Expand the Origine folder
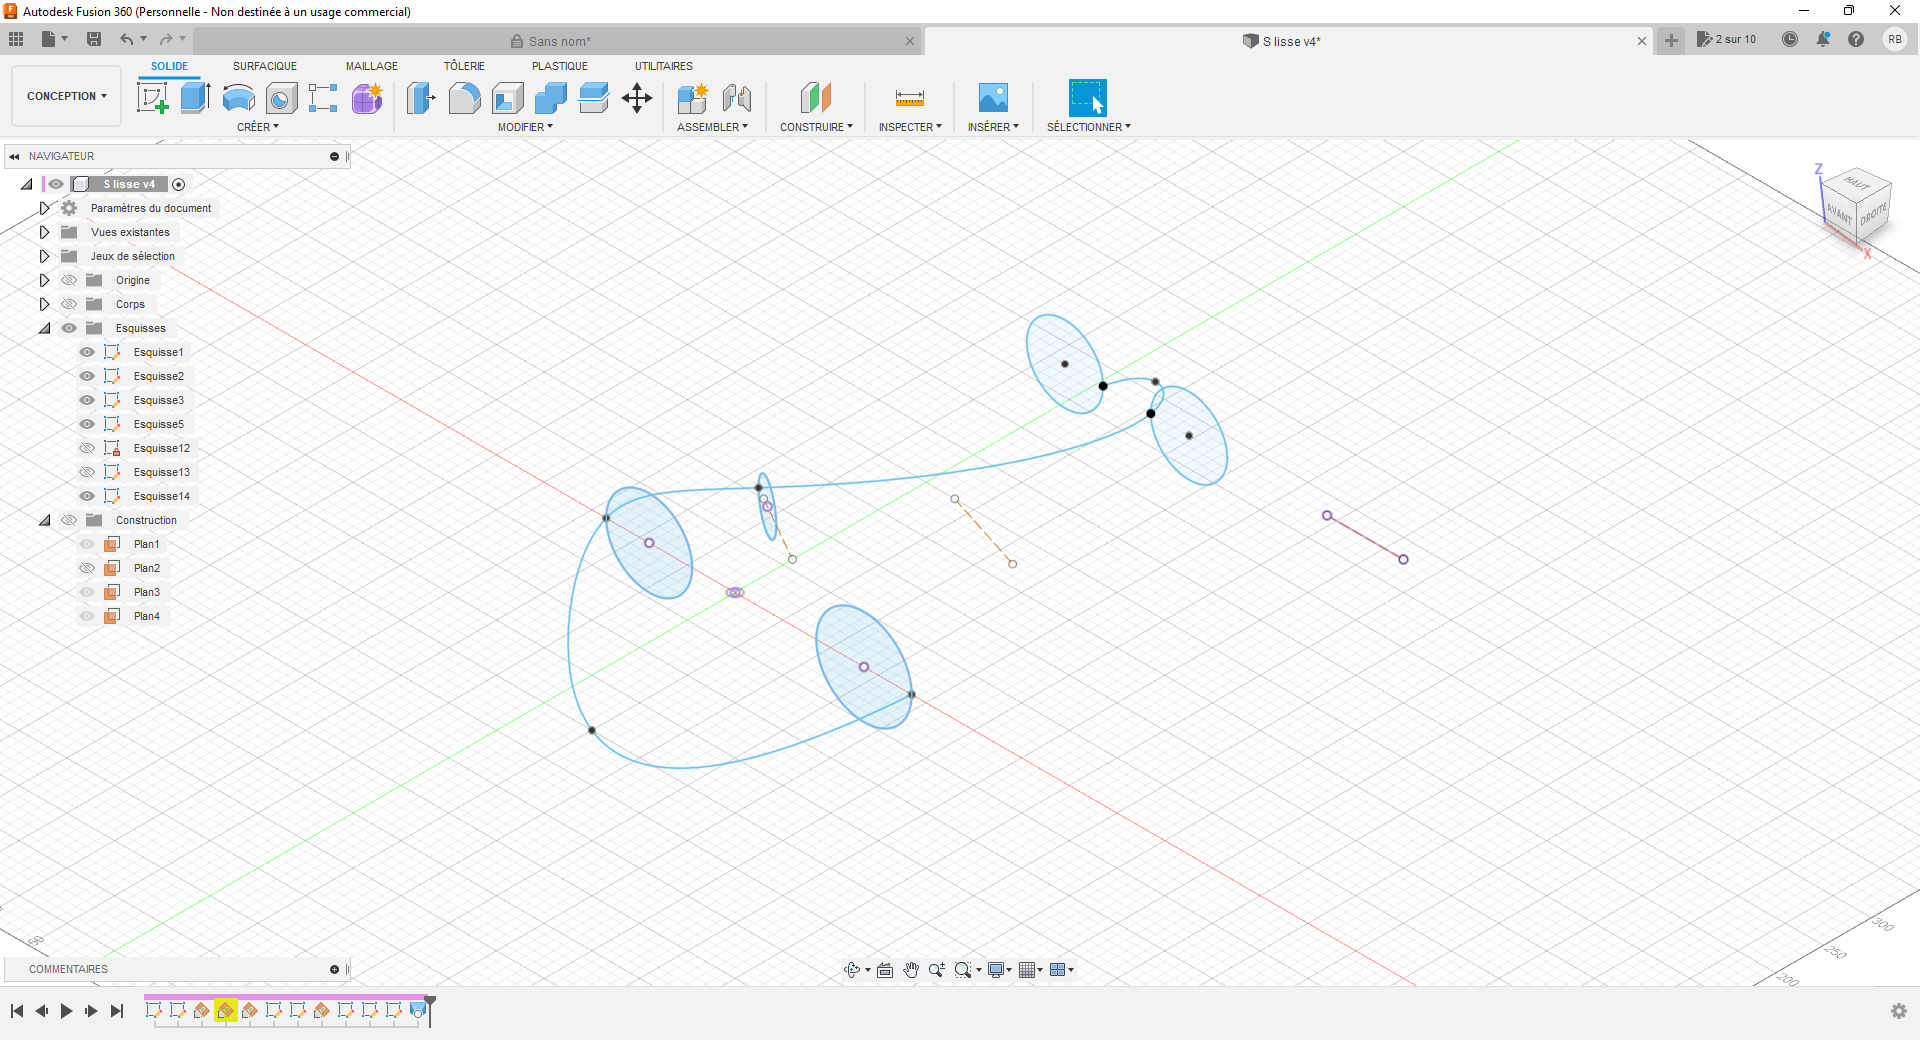 pos(44,280)
